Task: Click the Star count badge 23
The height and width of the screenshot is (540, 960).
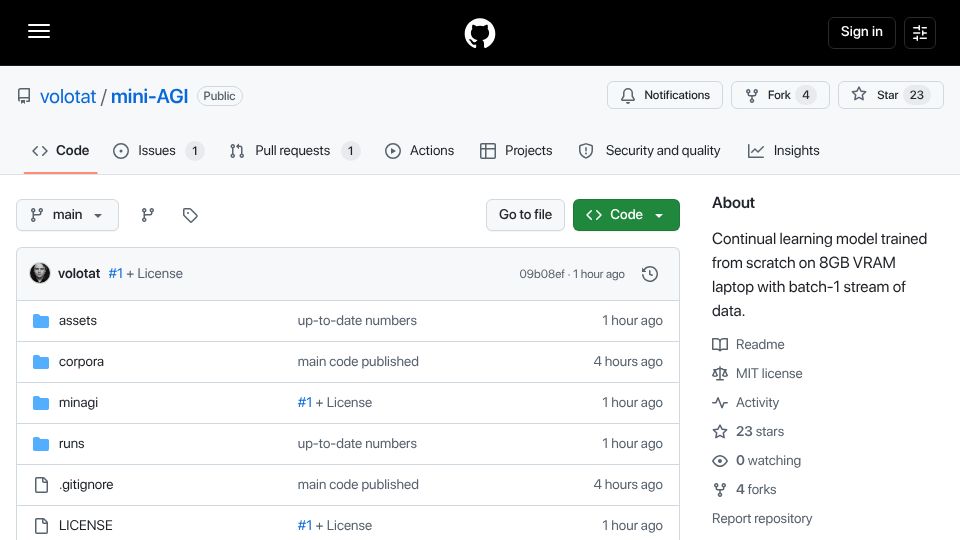Action: pos(917,95)
